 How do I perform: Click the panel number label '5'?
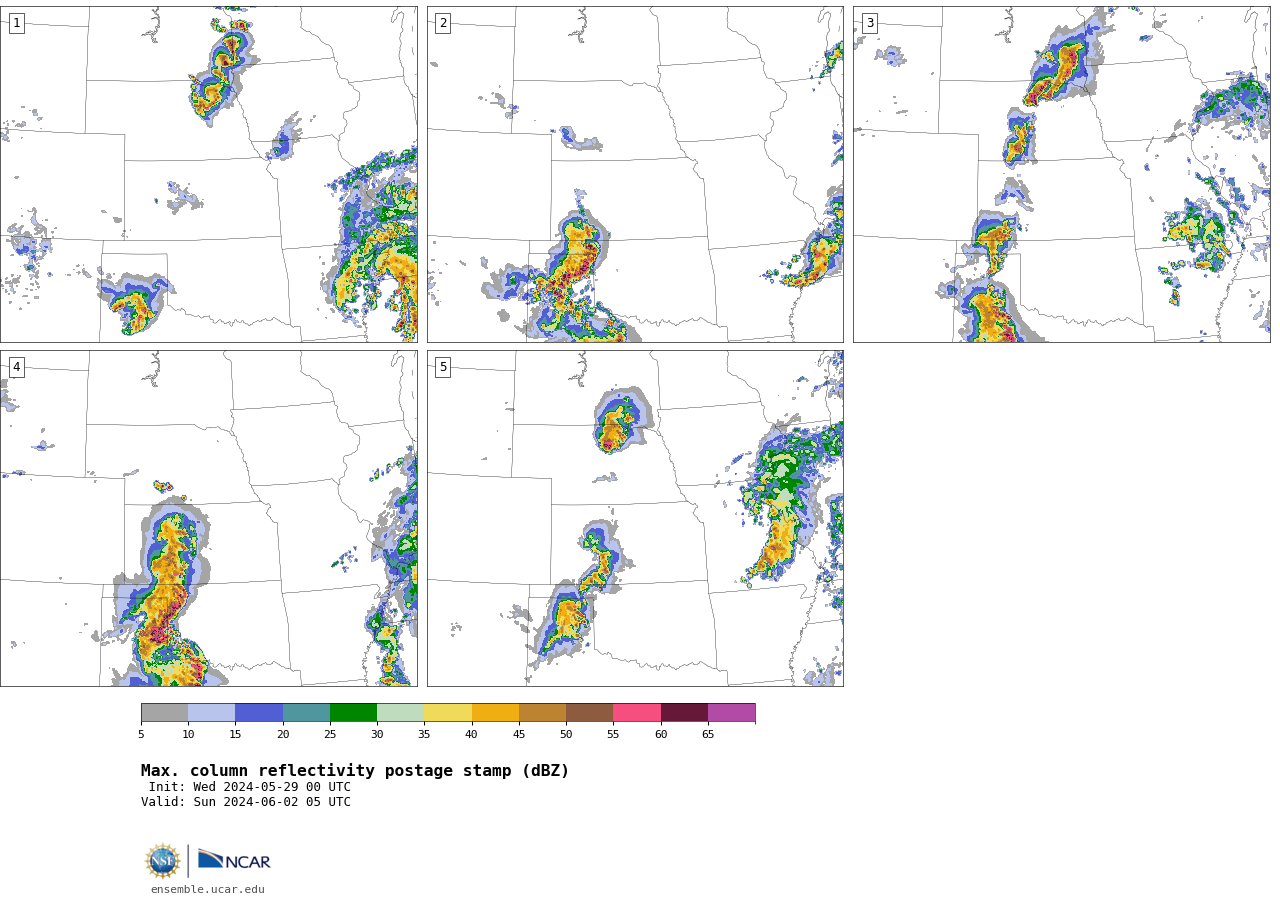point(443,367)
